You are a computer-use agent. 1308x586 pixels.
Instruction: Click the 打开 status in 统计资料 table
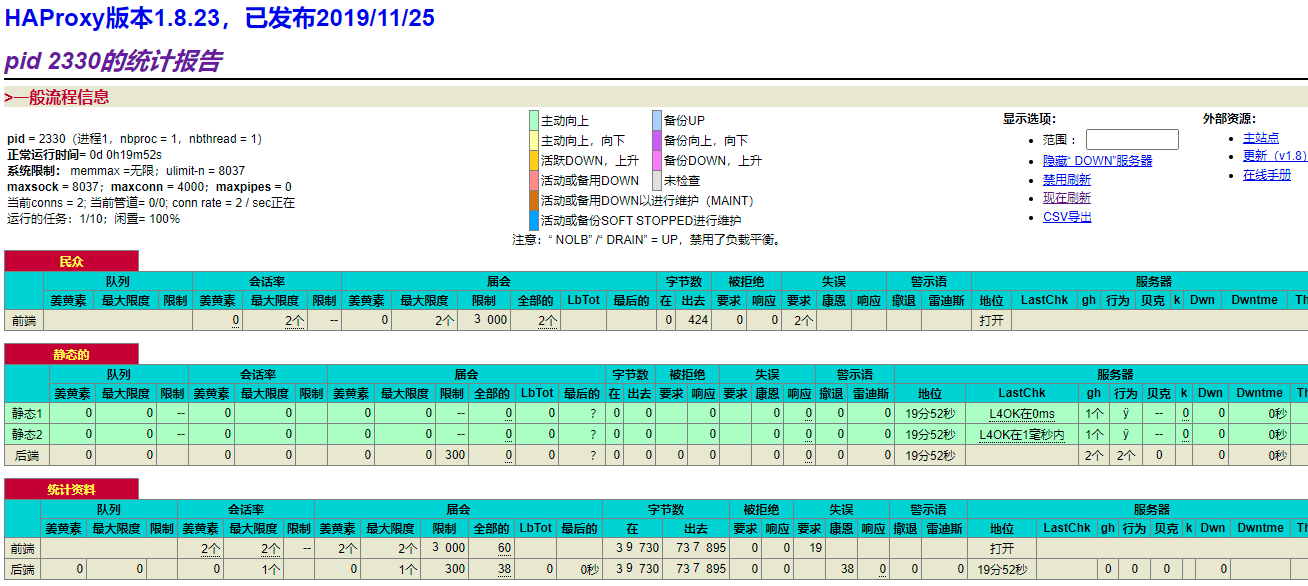pos(1002,548)
